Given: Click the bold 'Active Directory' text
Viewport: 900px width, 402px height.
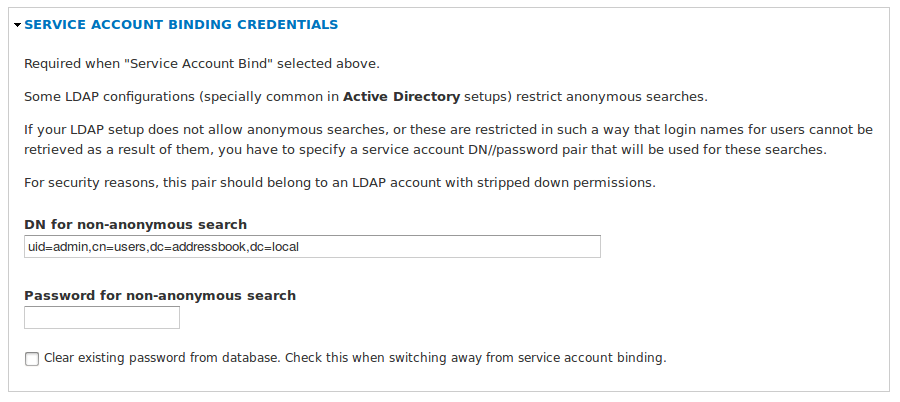Looking at the screenshot, I should [x=401, y=96].
